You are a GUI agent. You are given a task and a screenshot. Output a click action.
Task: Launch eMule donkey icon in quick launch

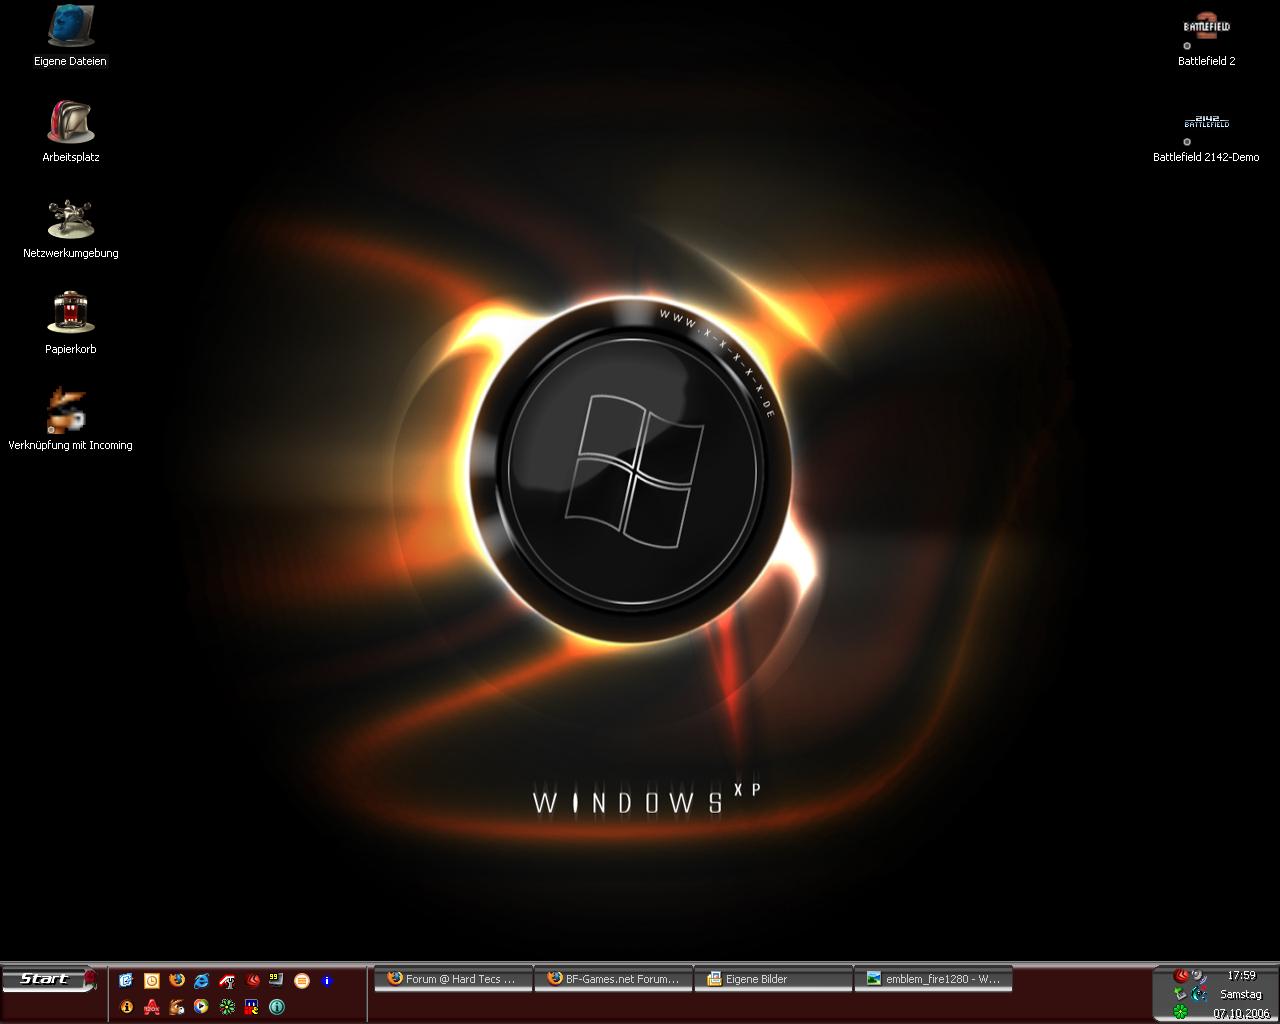point(177,1007)
